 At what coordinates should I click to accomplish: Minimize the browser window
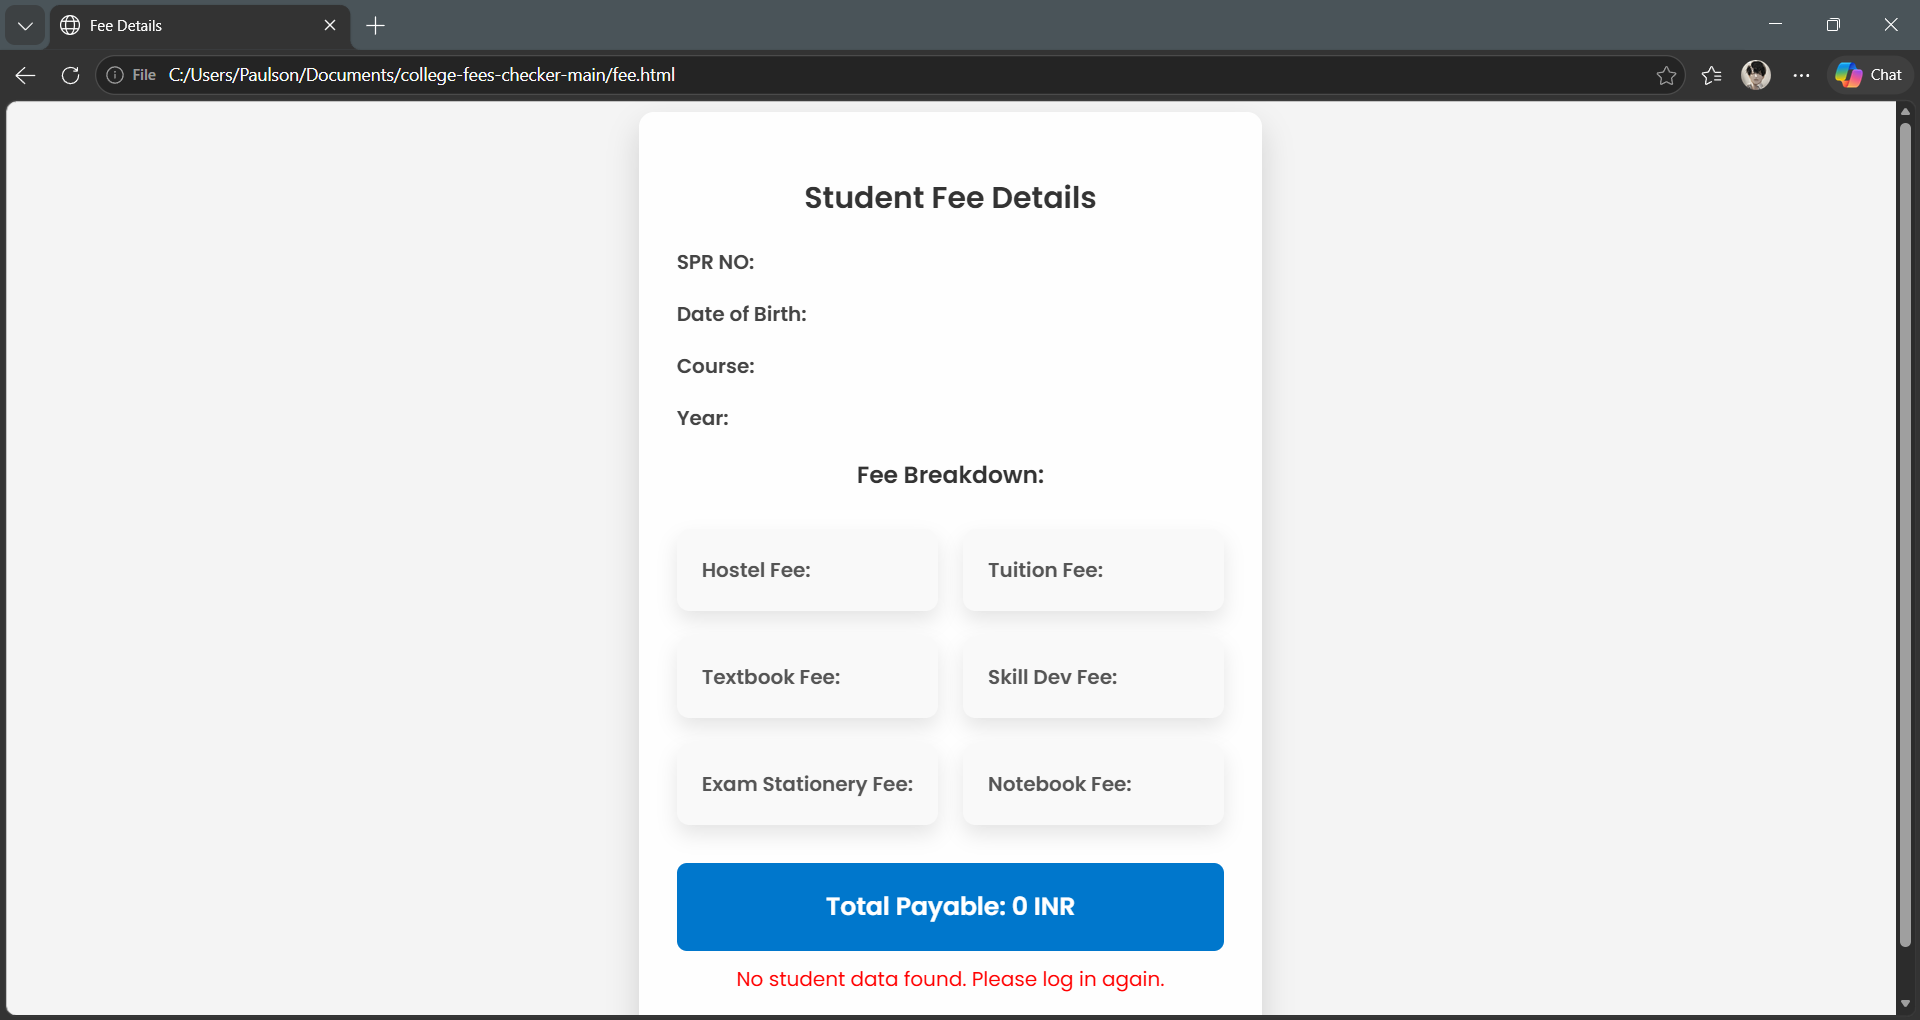click(x=1775, y=25)
